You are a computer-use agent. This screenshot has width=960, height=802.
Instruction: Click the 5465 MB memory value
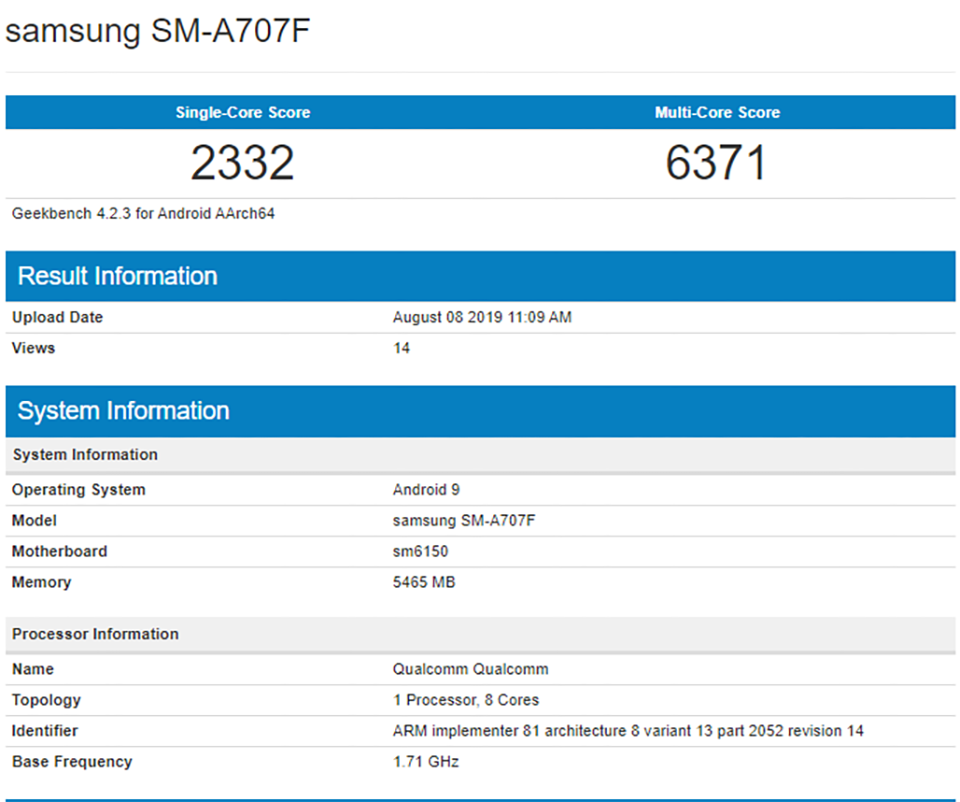point(424,582)
